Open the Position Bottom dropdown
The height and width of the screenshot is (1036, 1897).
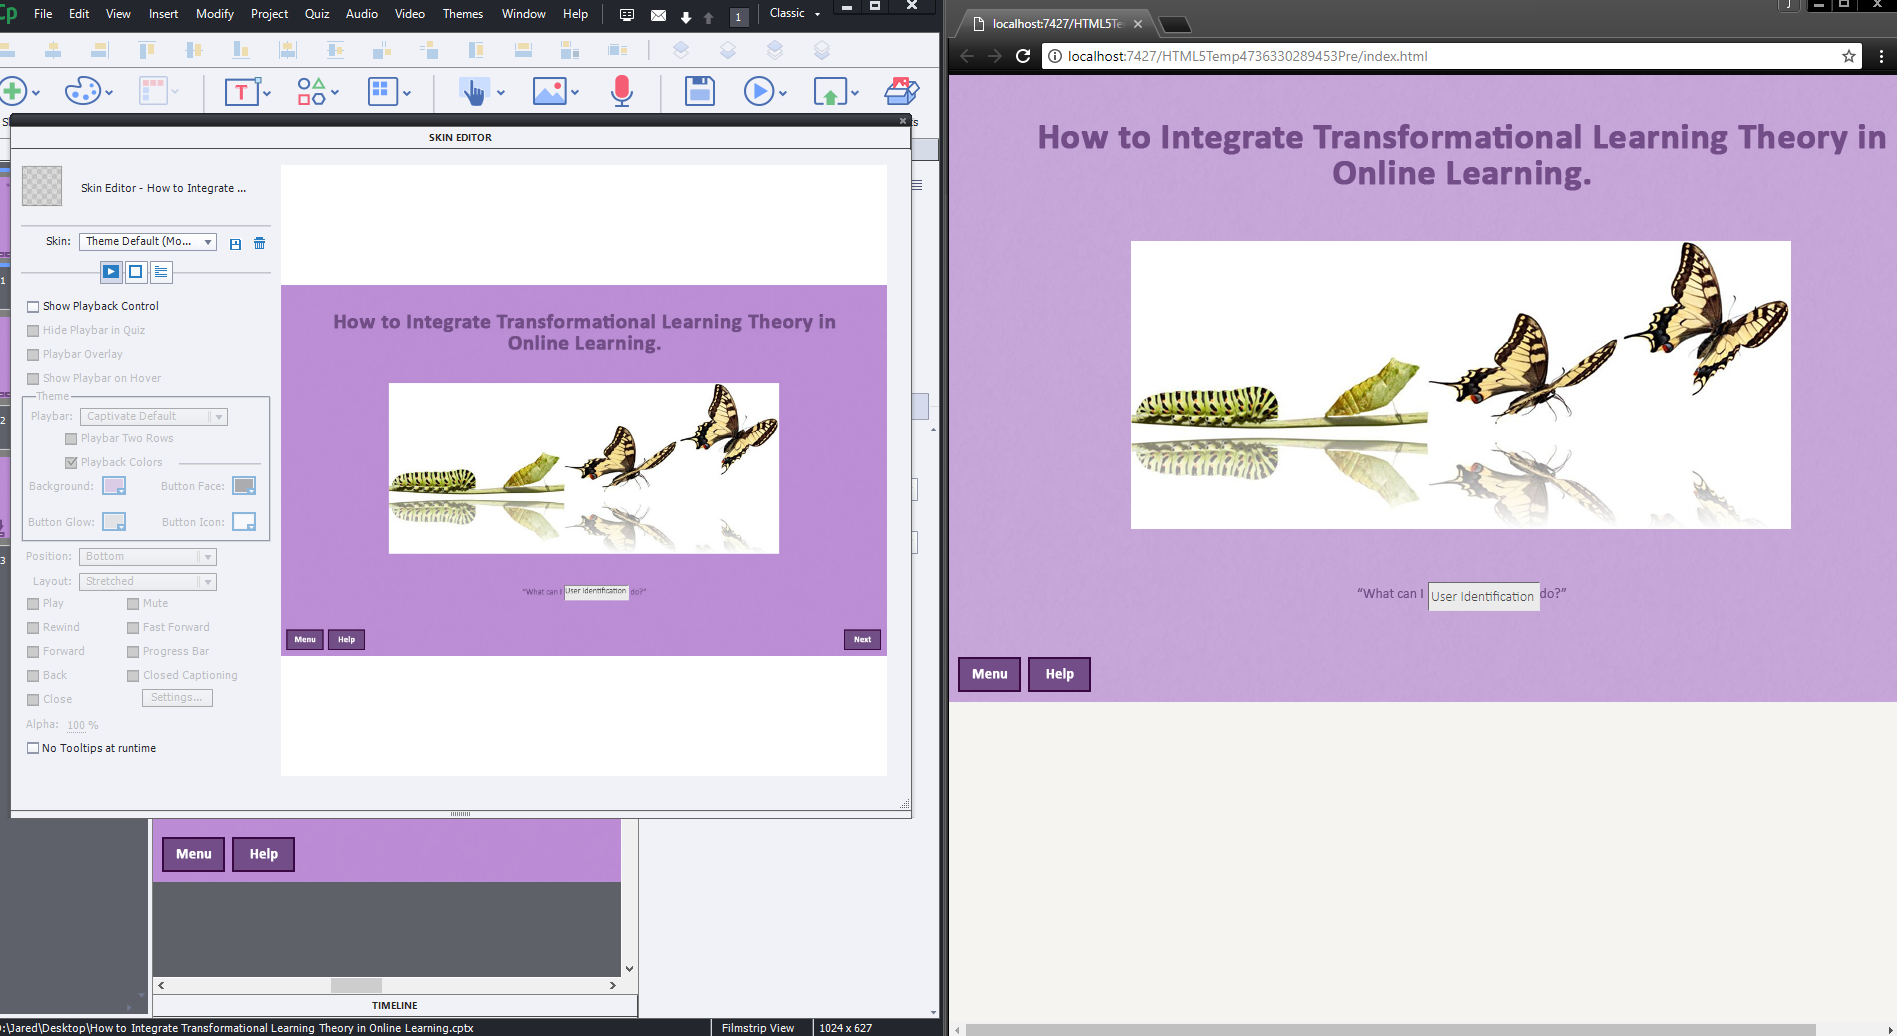[x=148, y=556]
